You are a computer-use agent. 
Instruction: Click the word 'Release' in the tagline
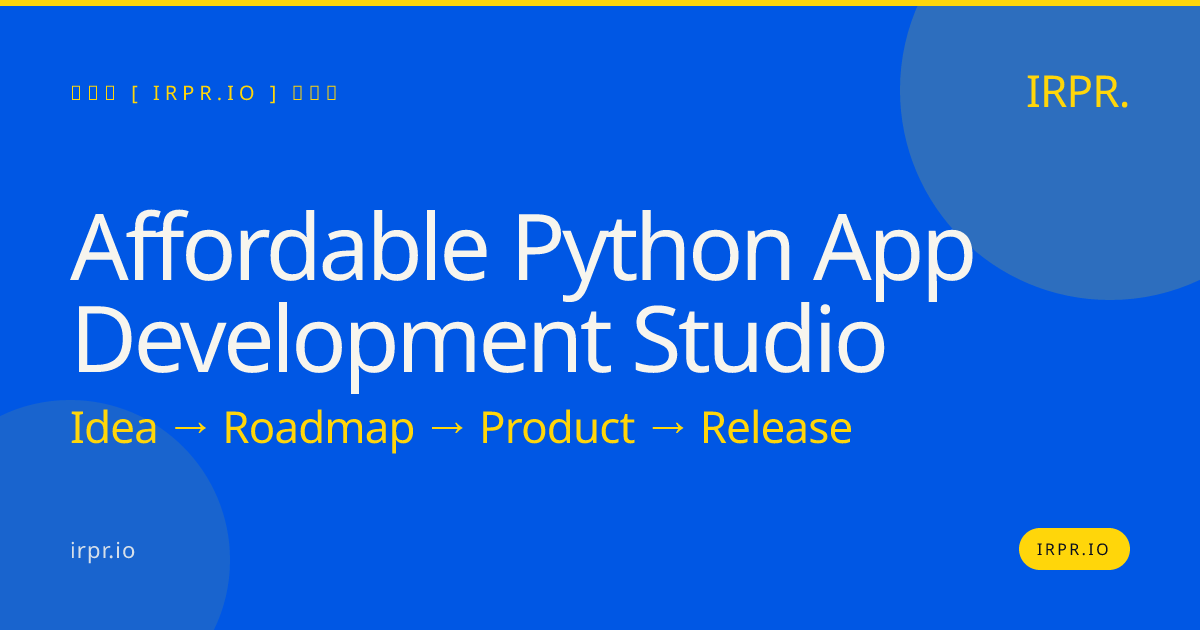(x=776, y=428)
